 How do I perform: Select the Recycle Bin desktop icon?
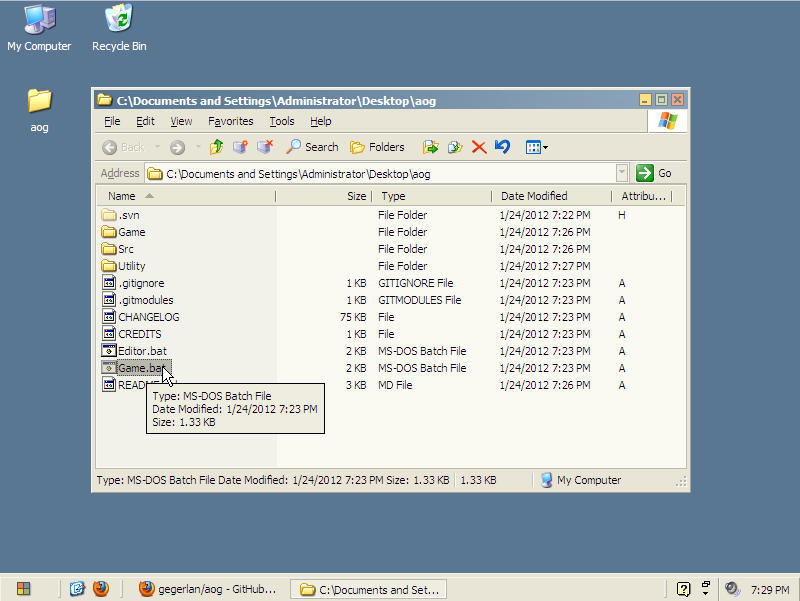[x=119, y=28]
